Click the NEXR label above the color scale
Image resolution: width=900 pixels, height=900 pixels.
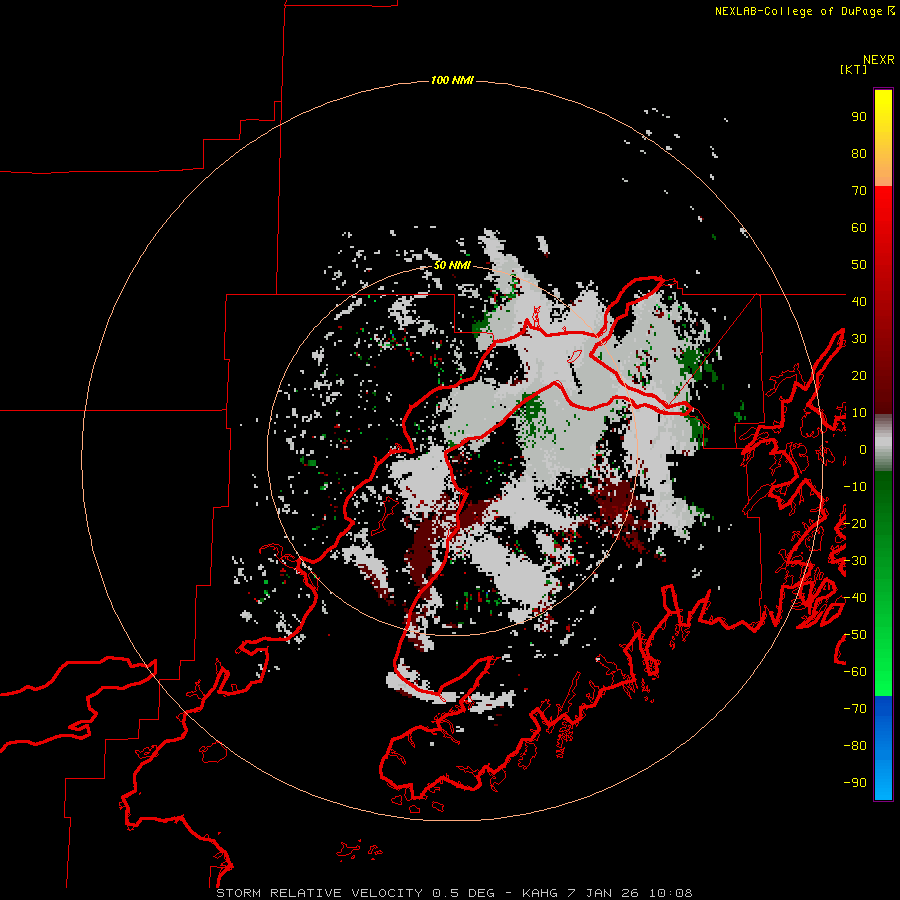879,60
